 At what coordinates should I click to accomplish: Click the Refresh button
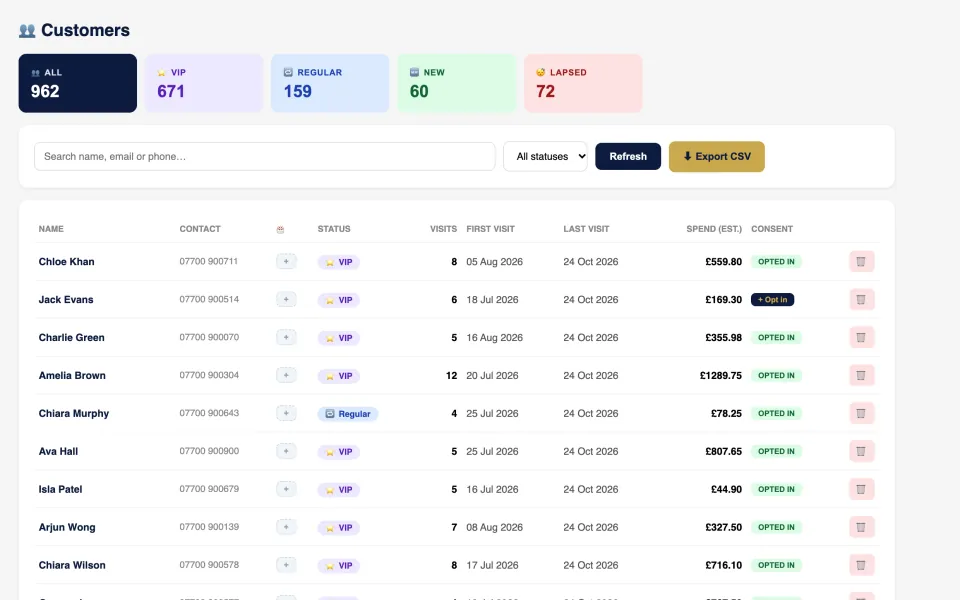[628, 157]
